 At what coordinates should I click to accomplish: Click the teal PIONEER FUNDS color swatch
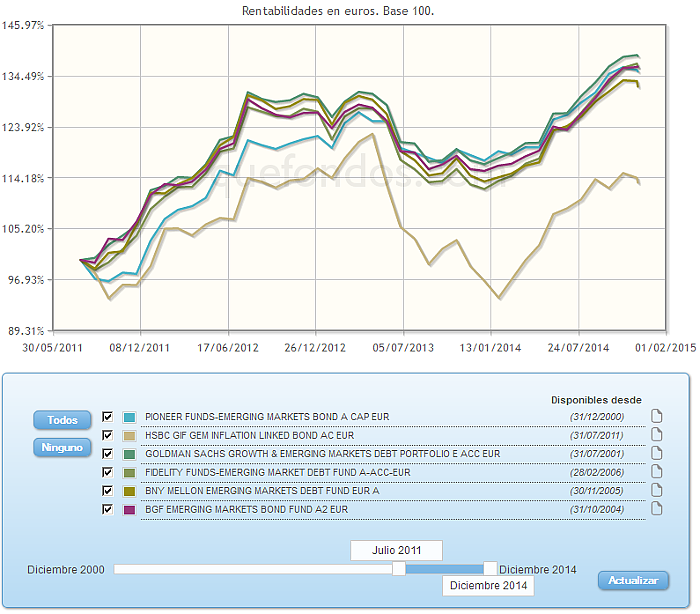(129, 418)
